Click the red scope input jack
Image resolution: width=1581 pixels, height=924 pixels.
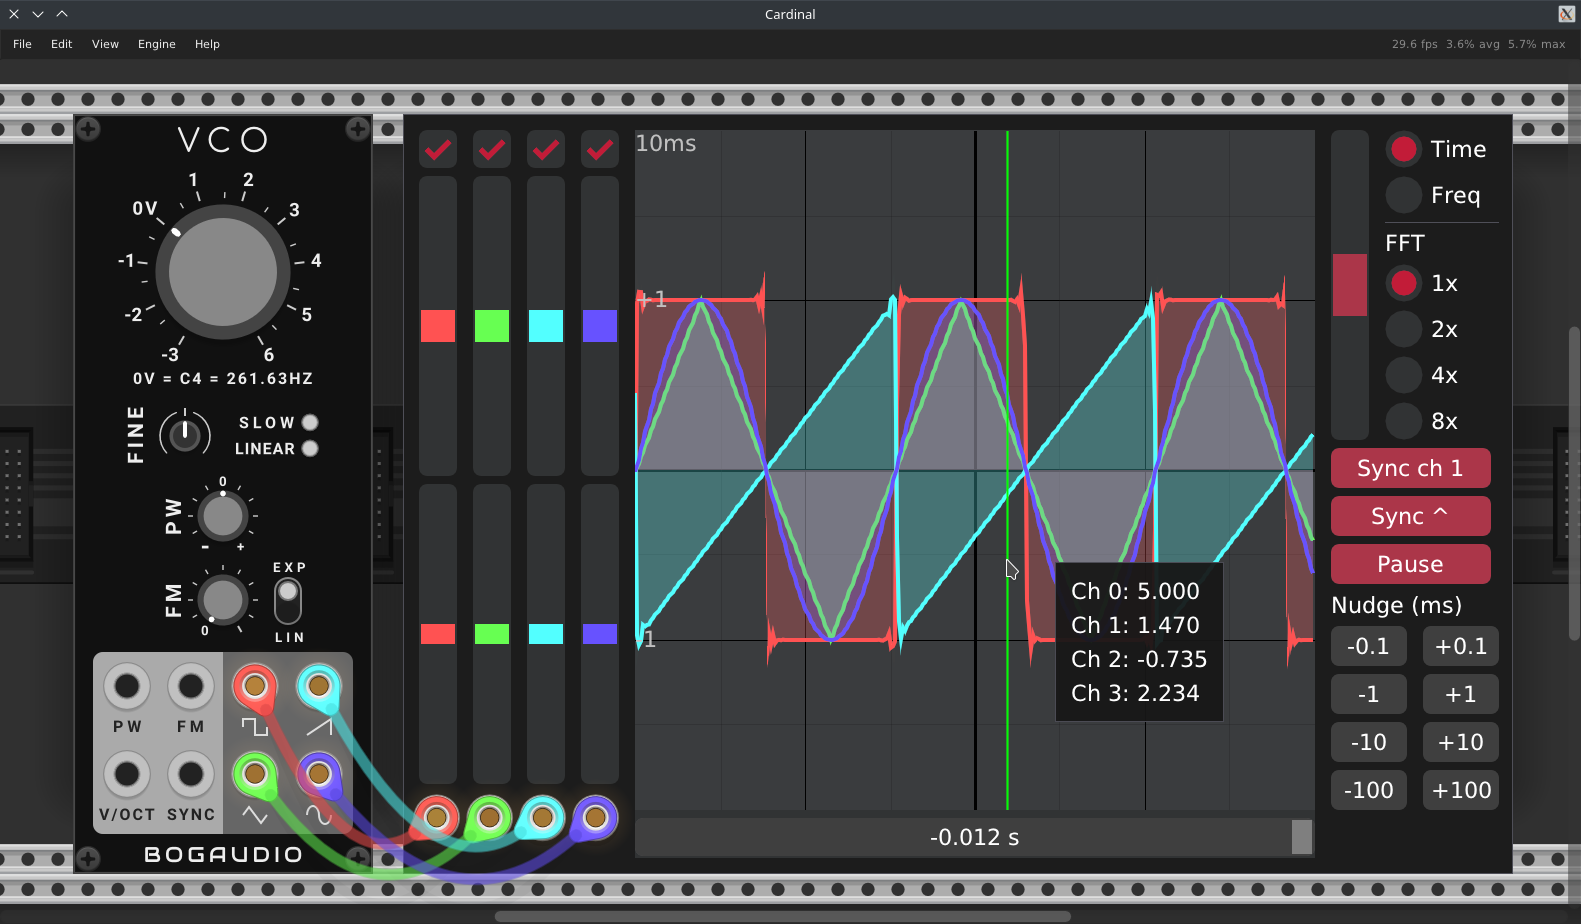pos(436,818)
